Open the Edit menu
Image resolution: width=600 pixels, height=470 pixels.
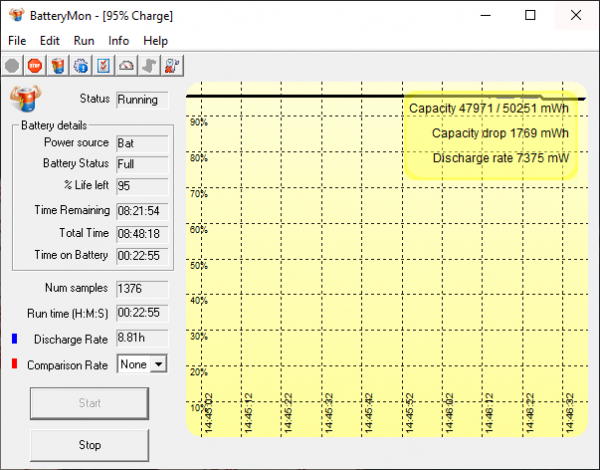[x=50, y=41]
